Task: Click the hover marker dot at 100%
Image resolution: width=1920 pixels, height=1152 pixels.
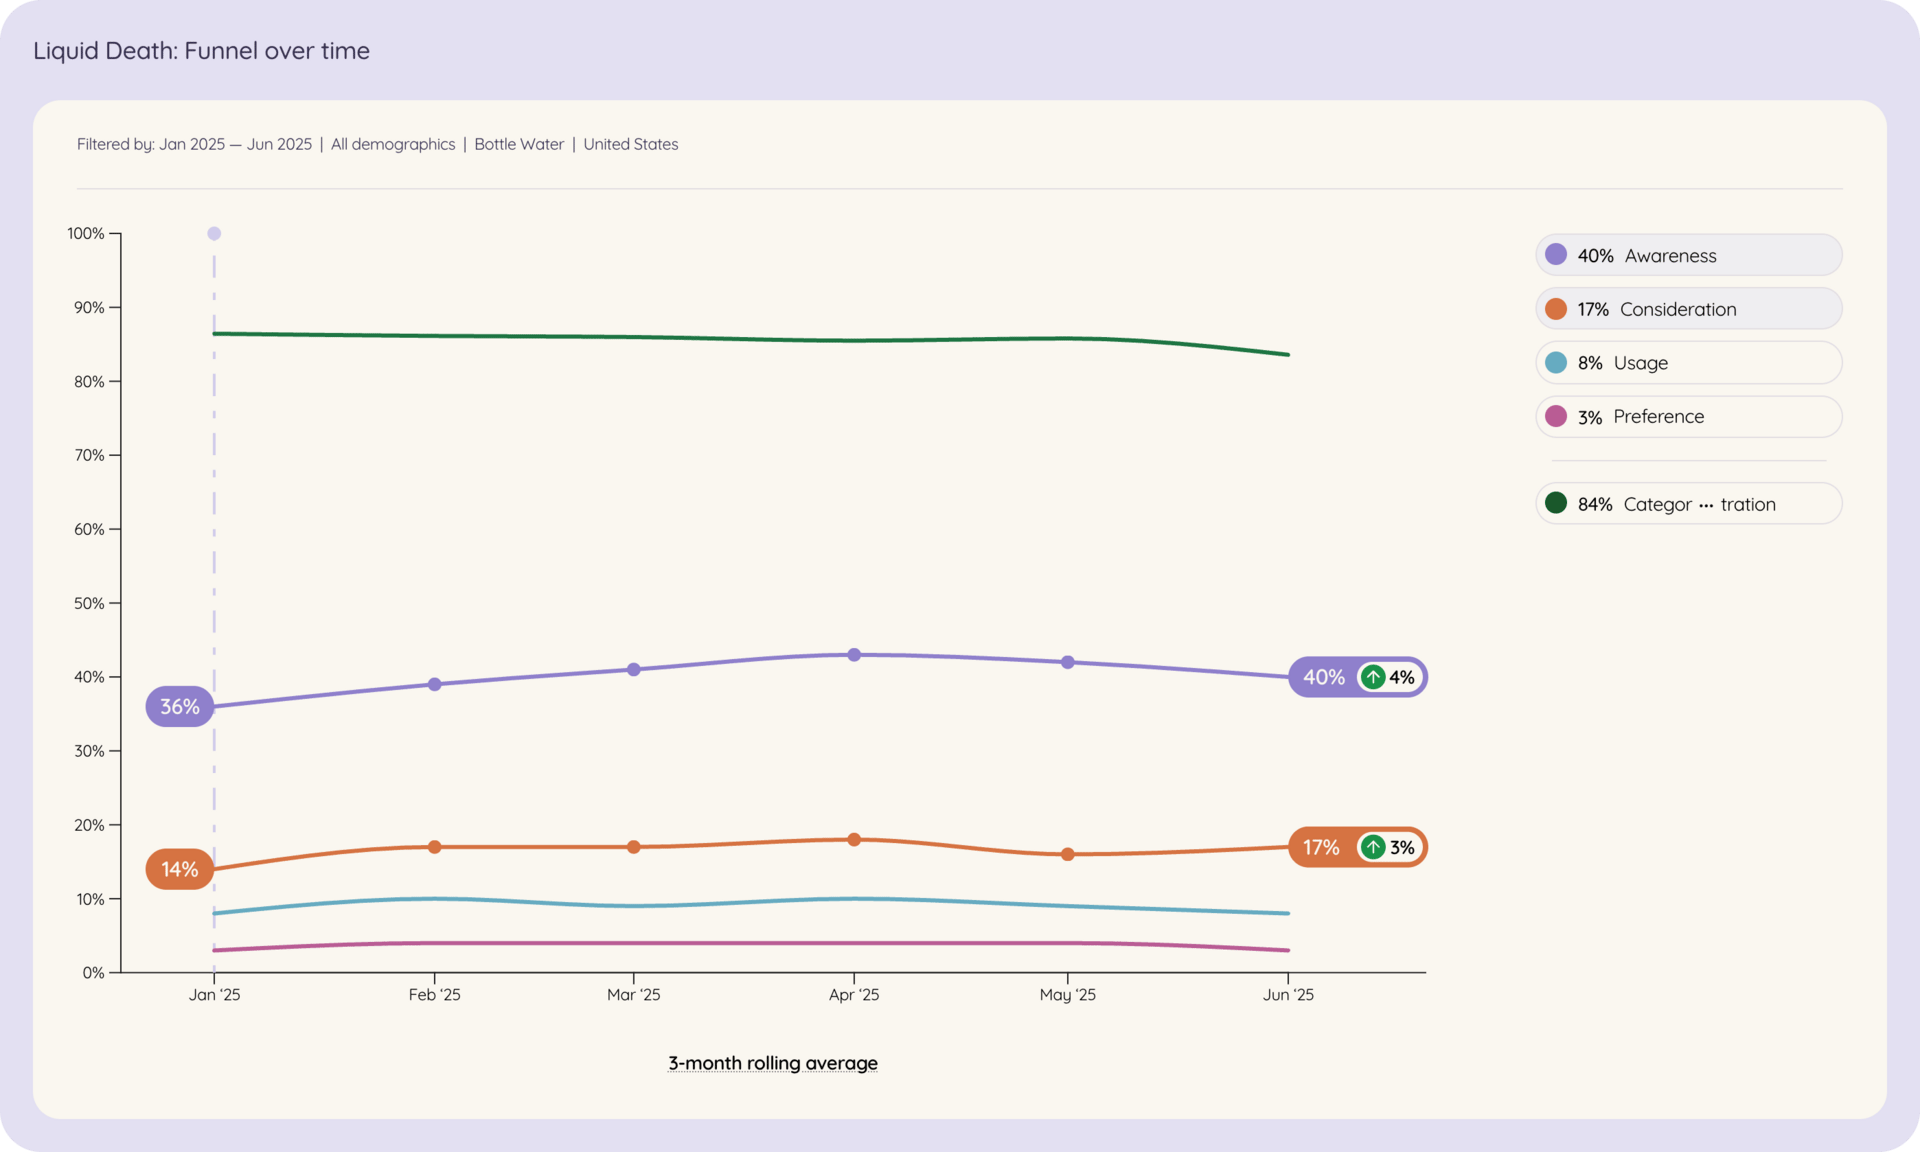Action: 214,233
